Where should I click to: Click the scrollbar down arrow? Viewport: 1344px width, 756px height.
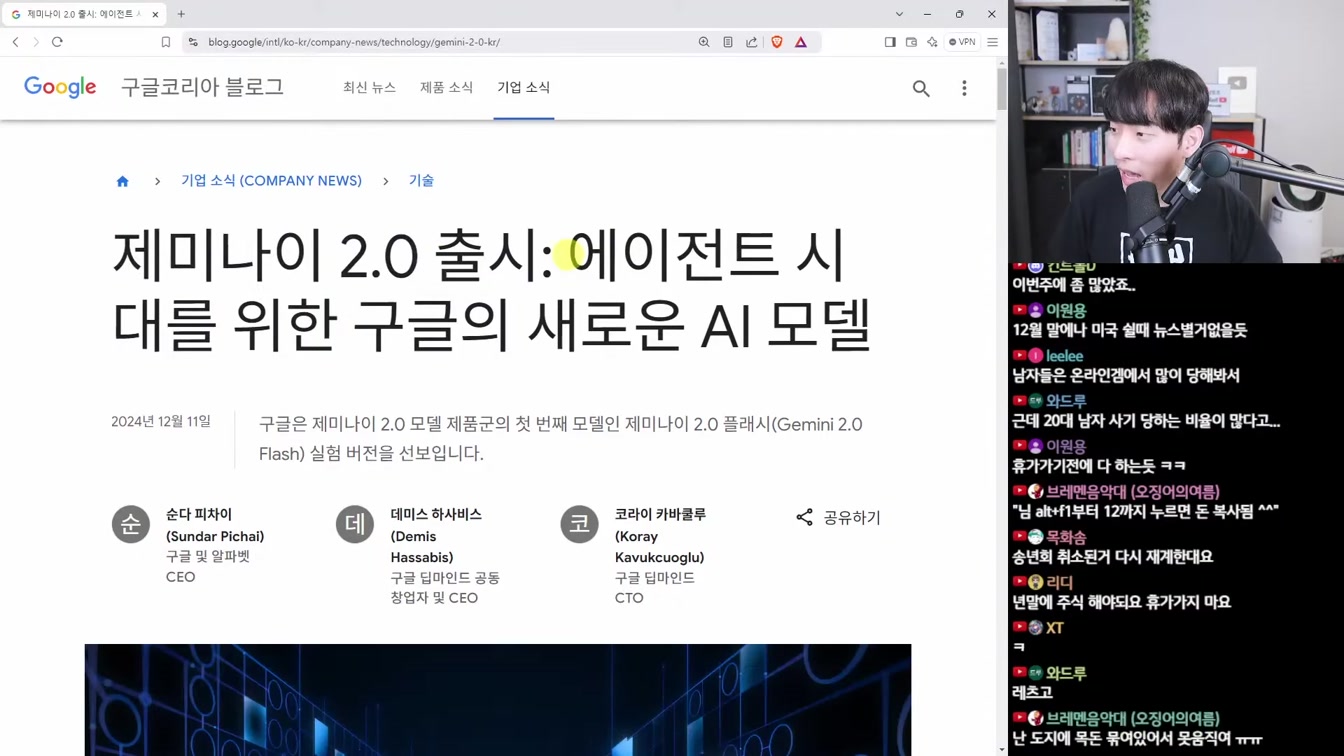1002,749
